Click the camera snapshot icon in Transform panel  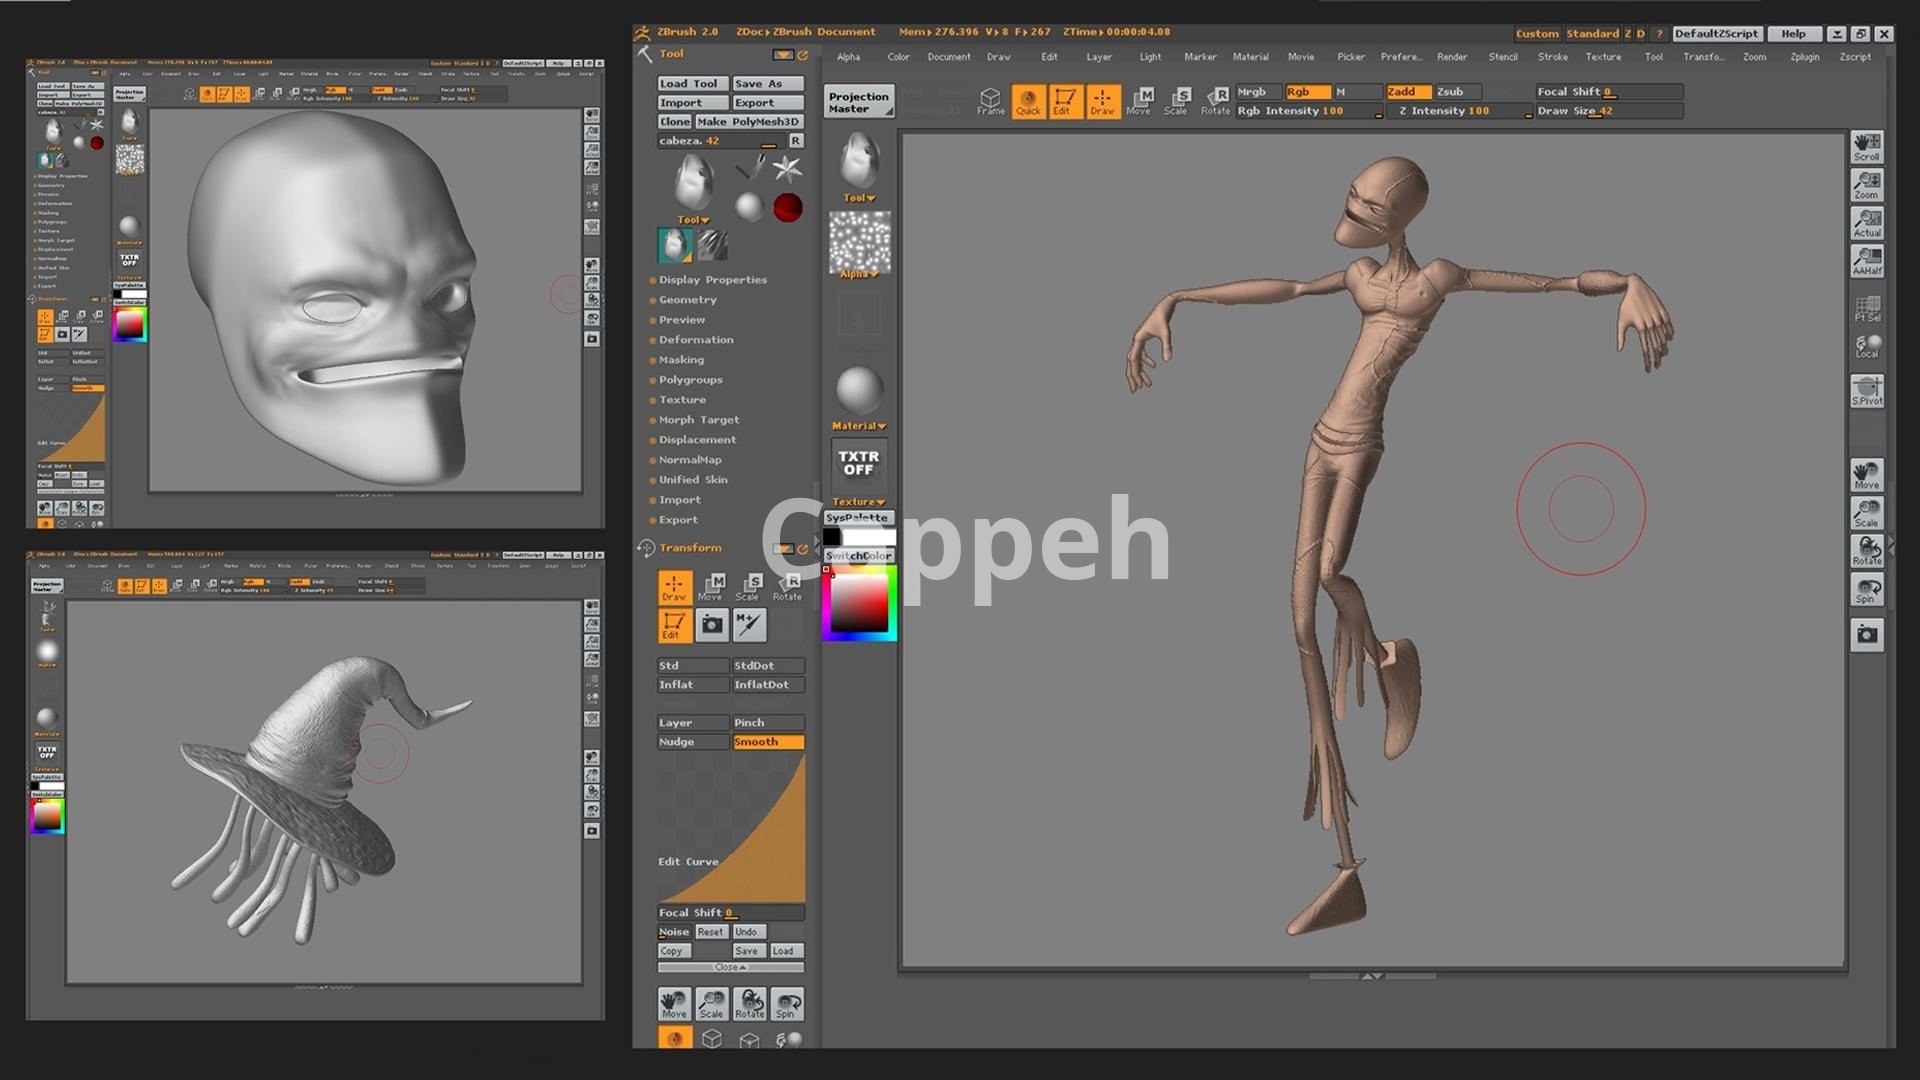[x=711, y=625]
